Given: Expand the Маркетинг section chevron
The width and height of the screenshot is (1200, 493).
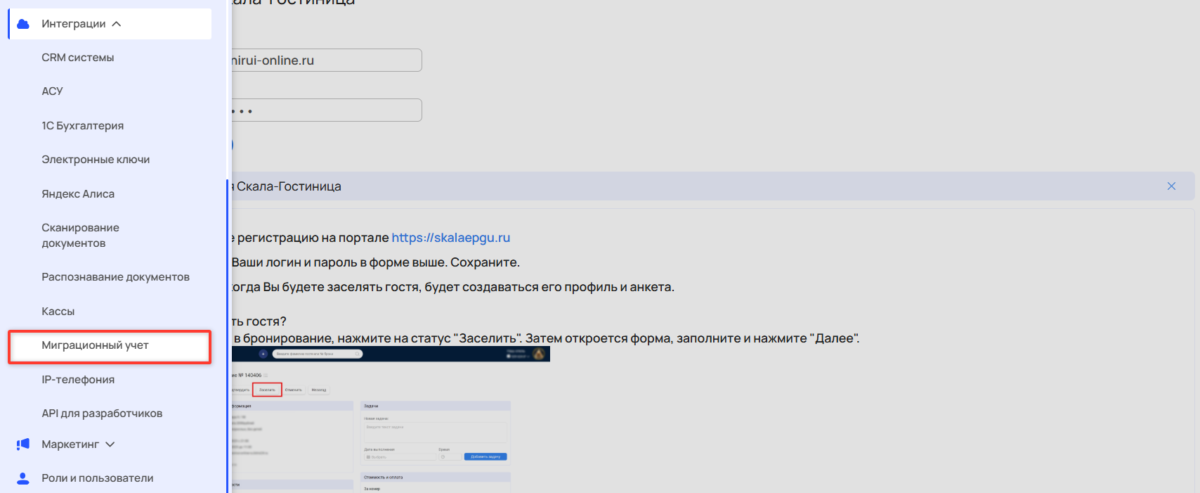Looking at the screenshot, I should click(110, 444).
